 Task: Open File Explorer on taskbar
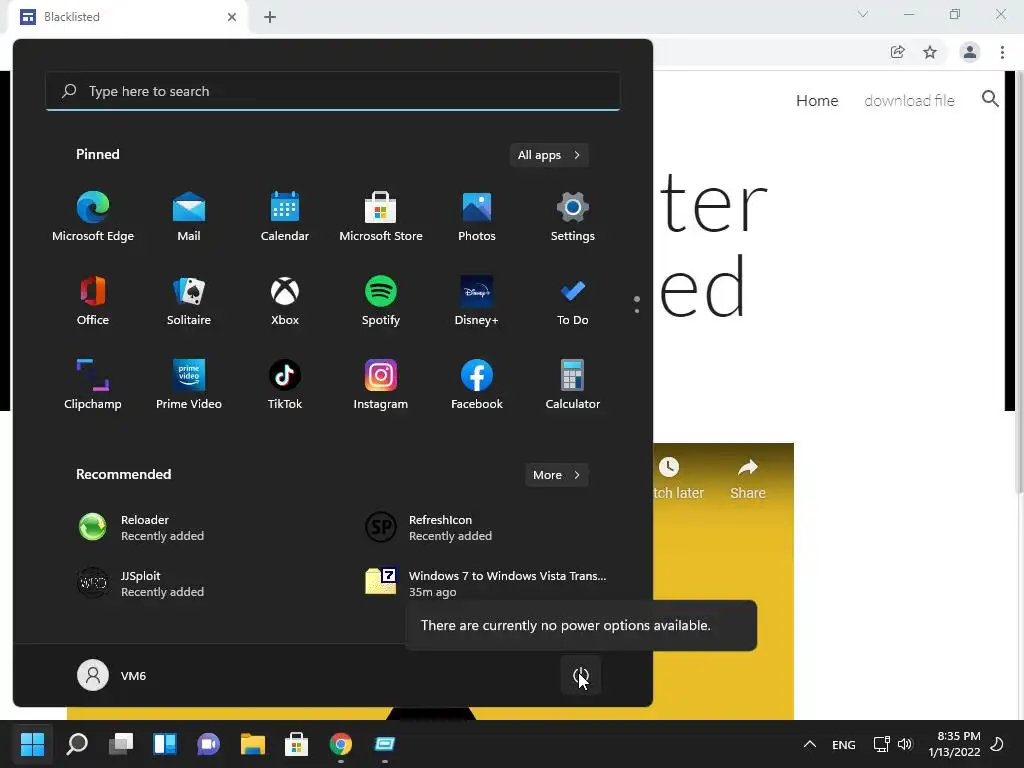(253, 744)
